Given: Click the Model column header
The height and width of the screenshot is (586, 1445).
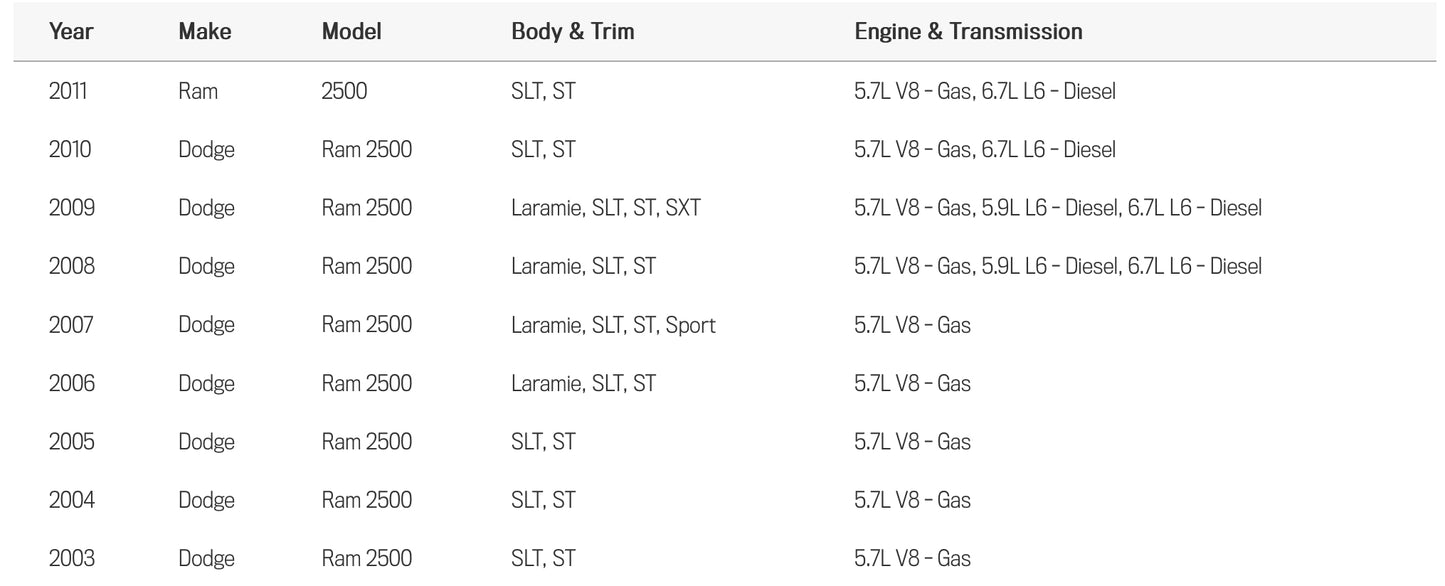Looking at the screenshot, I should pos(351,31).
